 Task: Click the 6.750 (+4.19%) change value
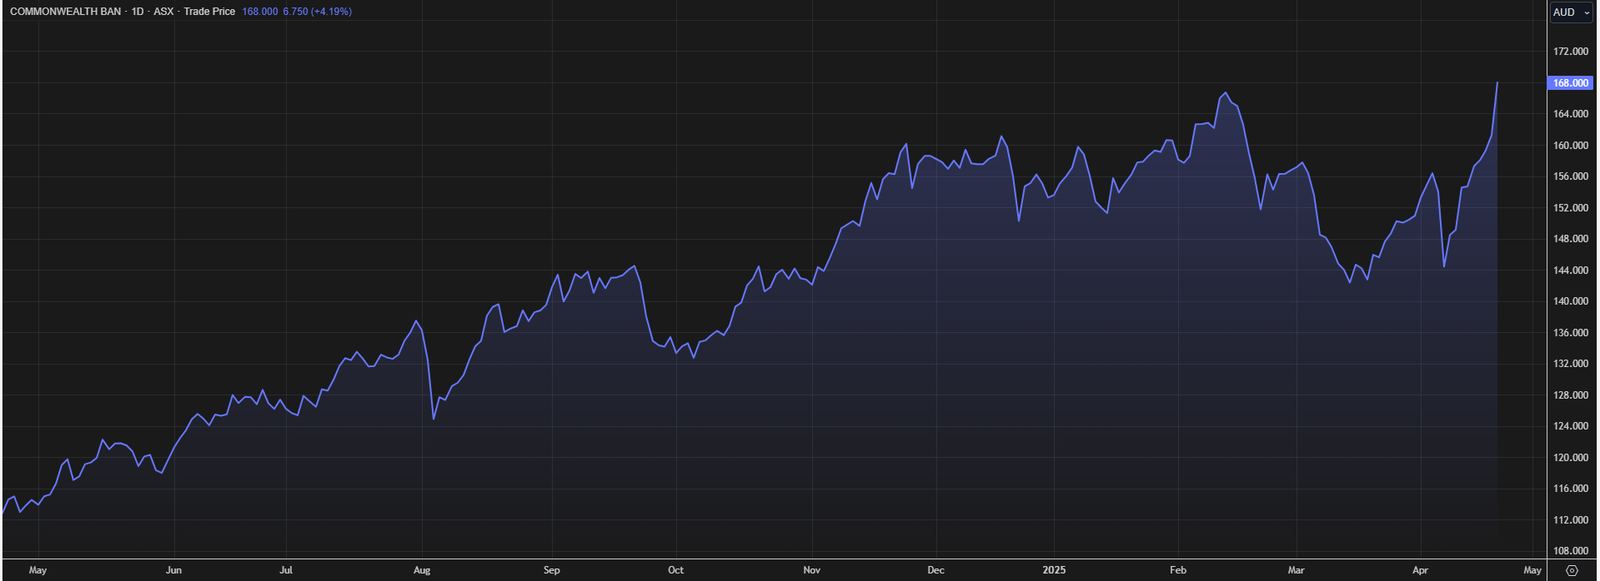click(x=317, y=12)
